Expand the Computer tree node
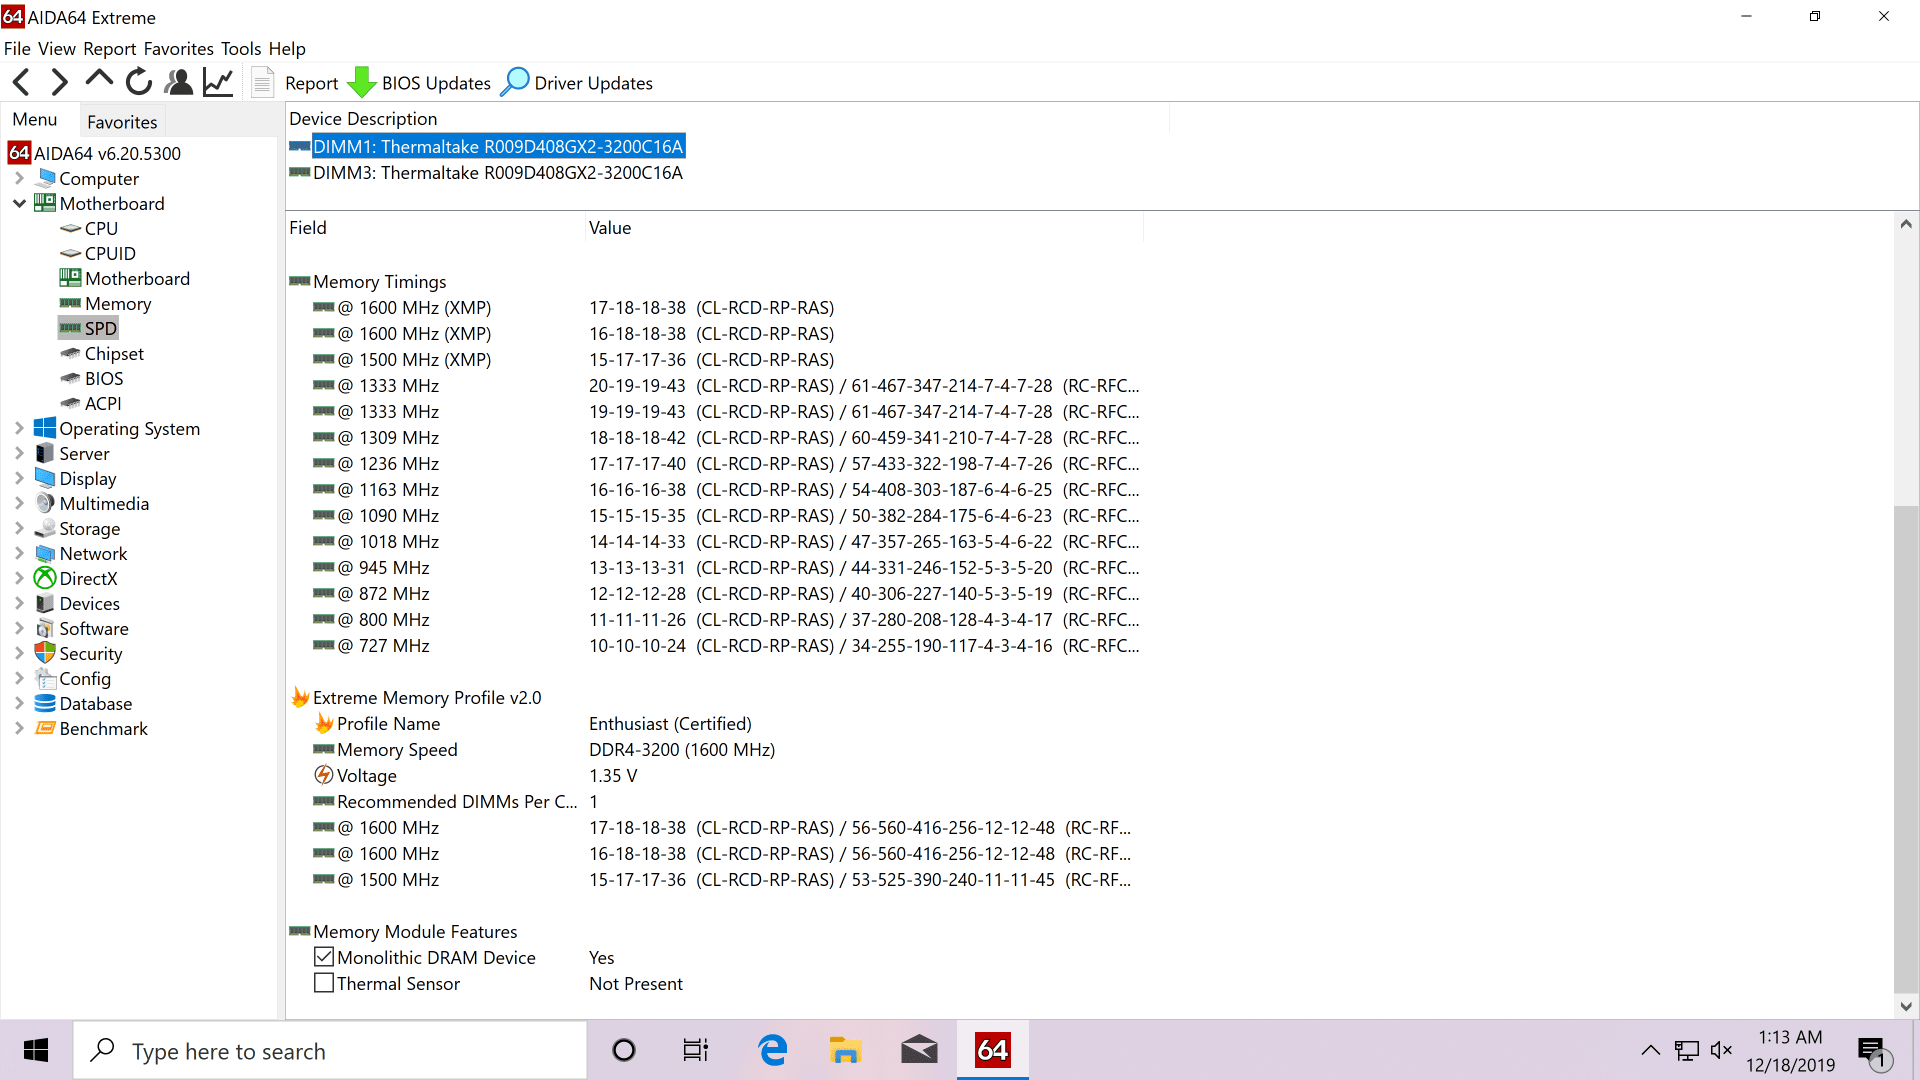Screen dimensions: 1920x1080 pyautogui.click(x=19, y=178)
